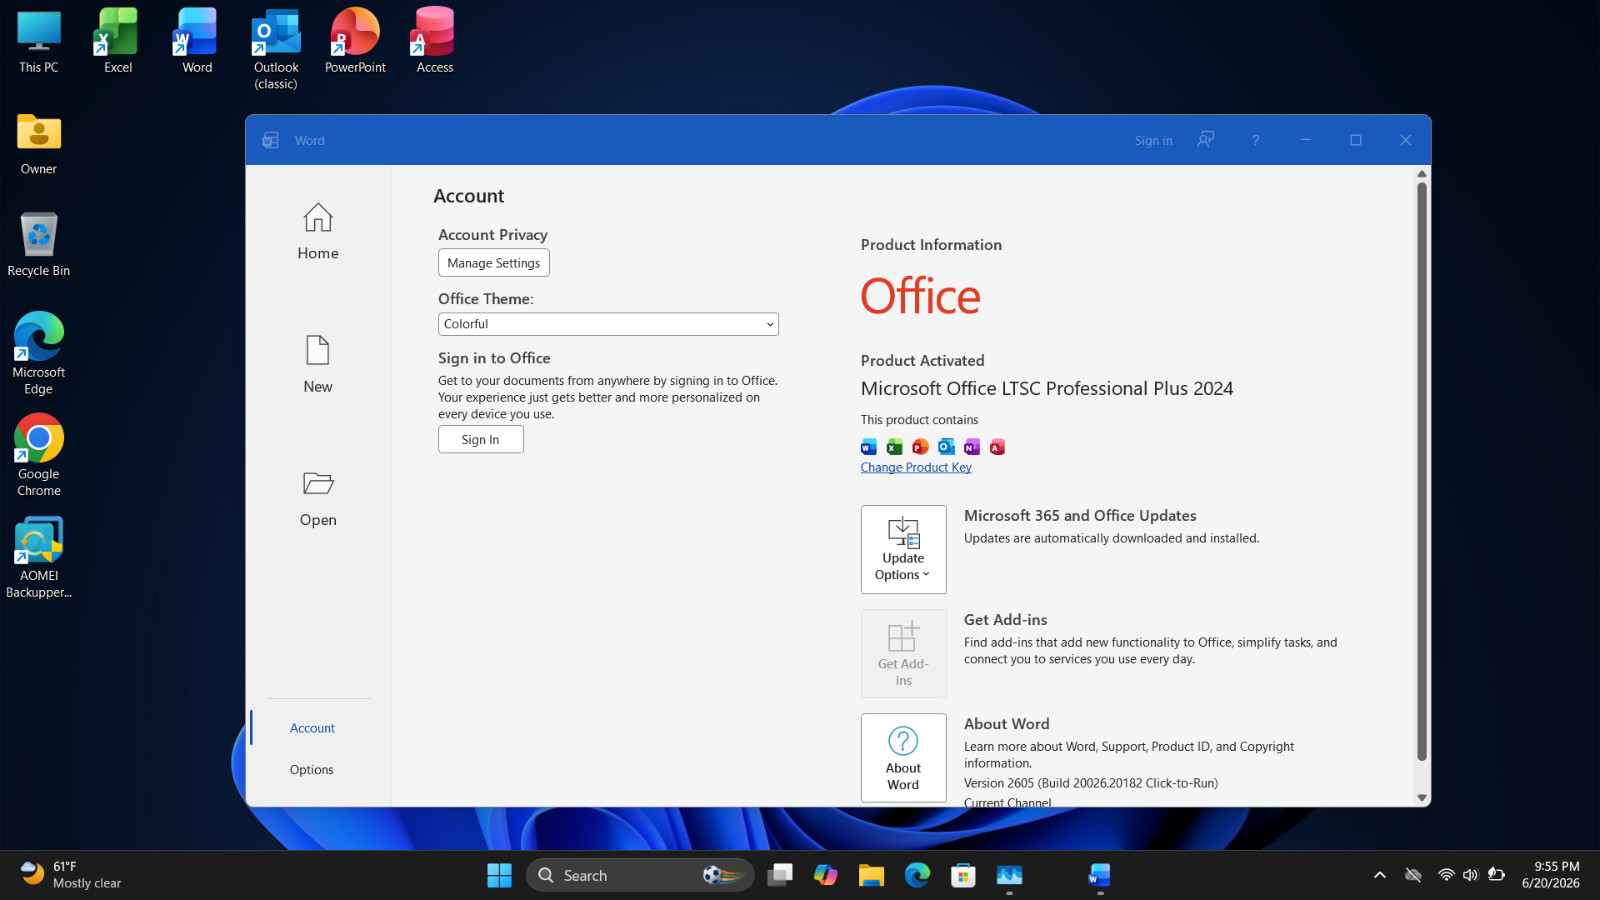Click the Open folder icon in sidebar
The width and height of the screenshot is (1600, 900).
(318, 484)
